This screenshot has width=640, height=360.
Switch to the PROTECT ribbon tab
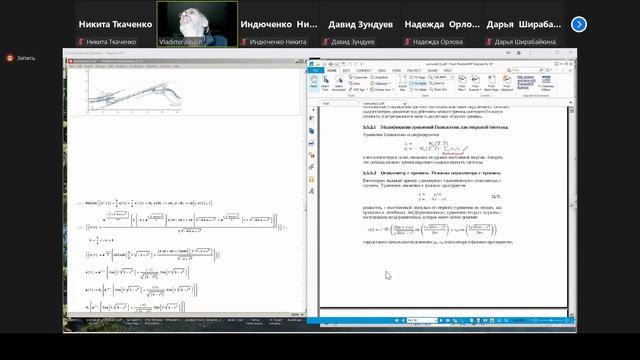[x=414, y=70]
